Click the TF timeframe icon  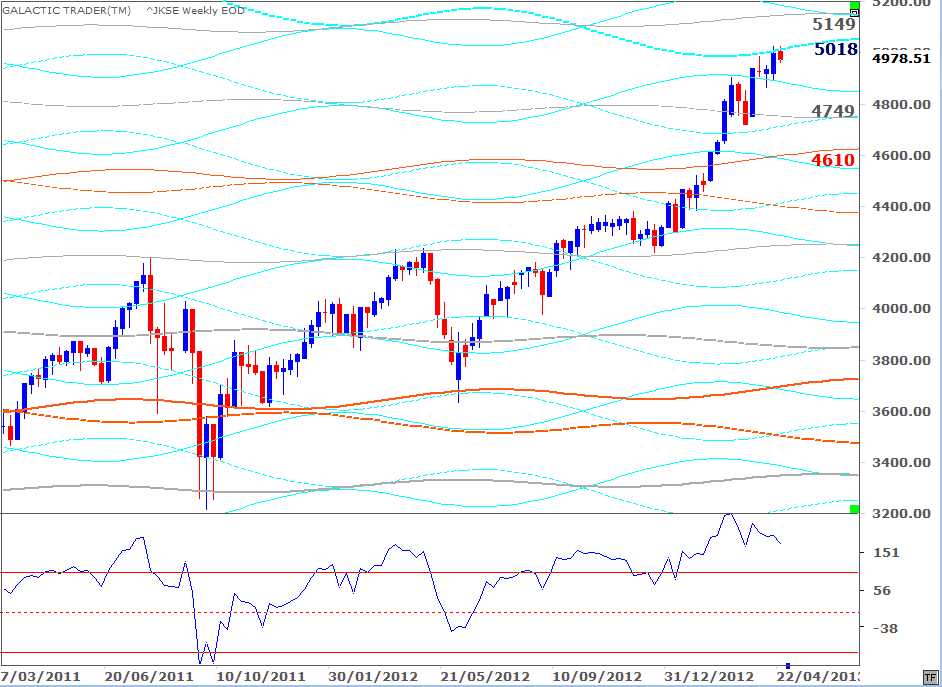click(930, 677)
